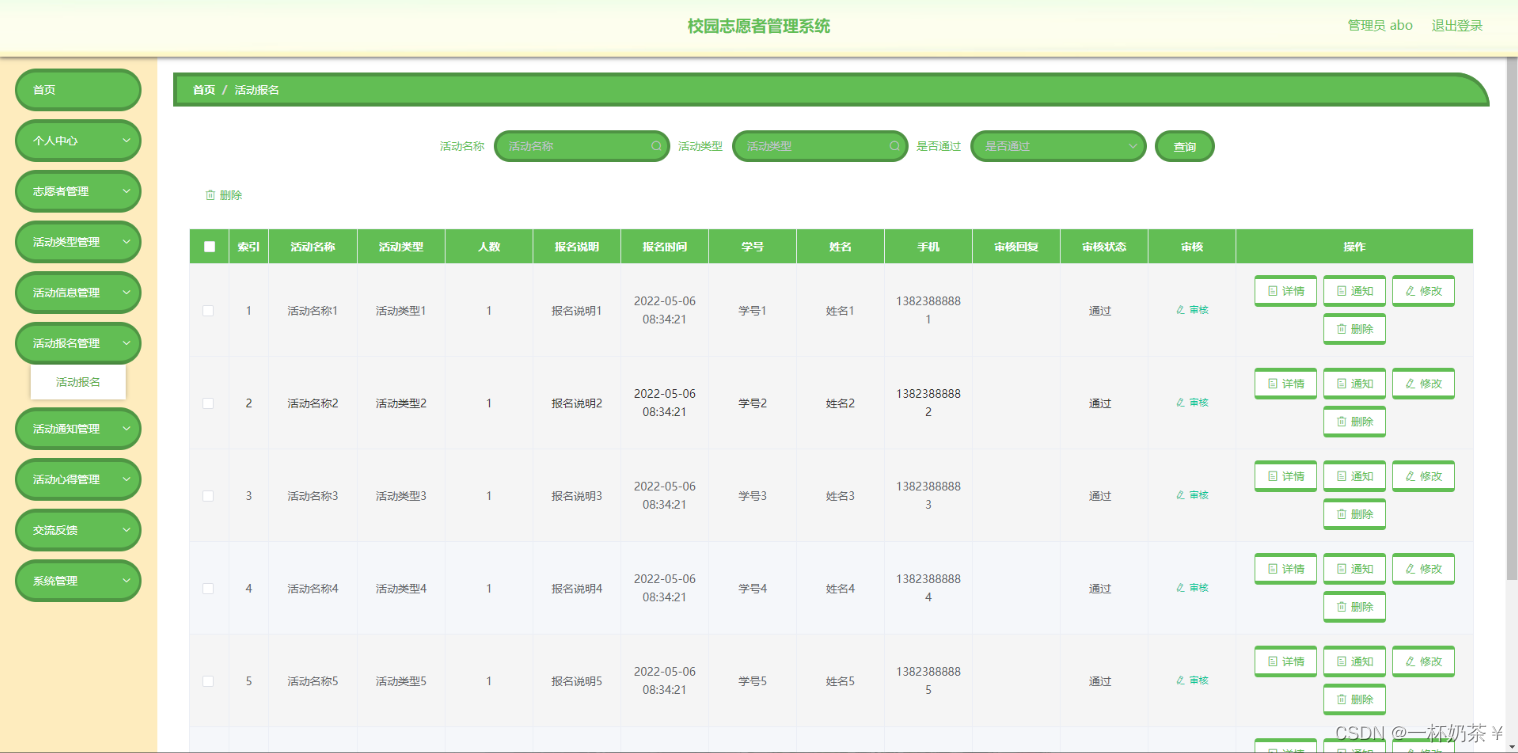
Task: Open 通知 for 活动名称5 row
Action: pos(1355,661)
